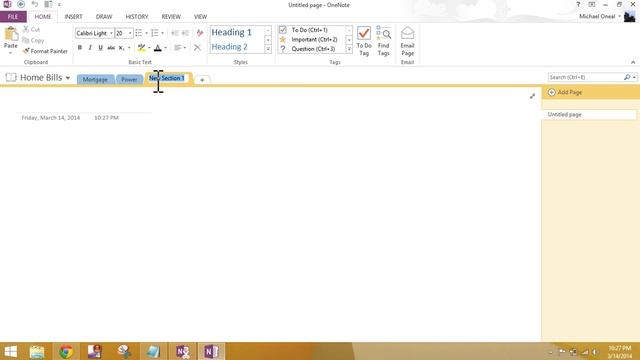Viewport: 640px width, 360px height.
Task: Apply numbered list formatting
Action: point(155,33)
